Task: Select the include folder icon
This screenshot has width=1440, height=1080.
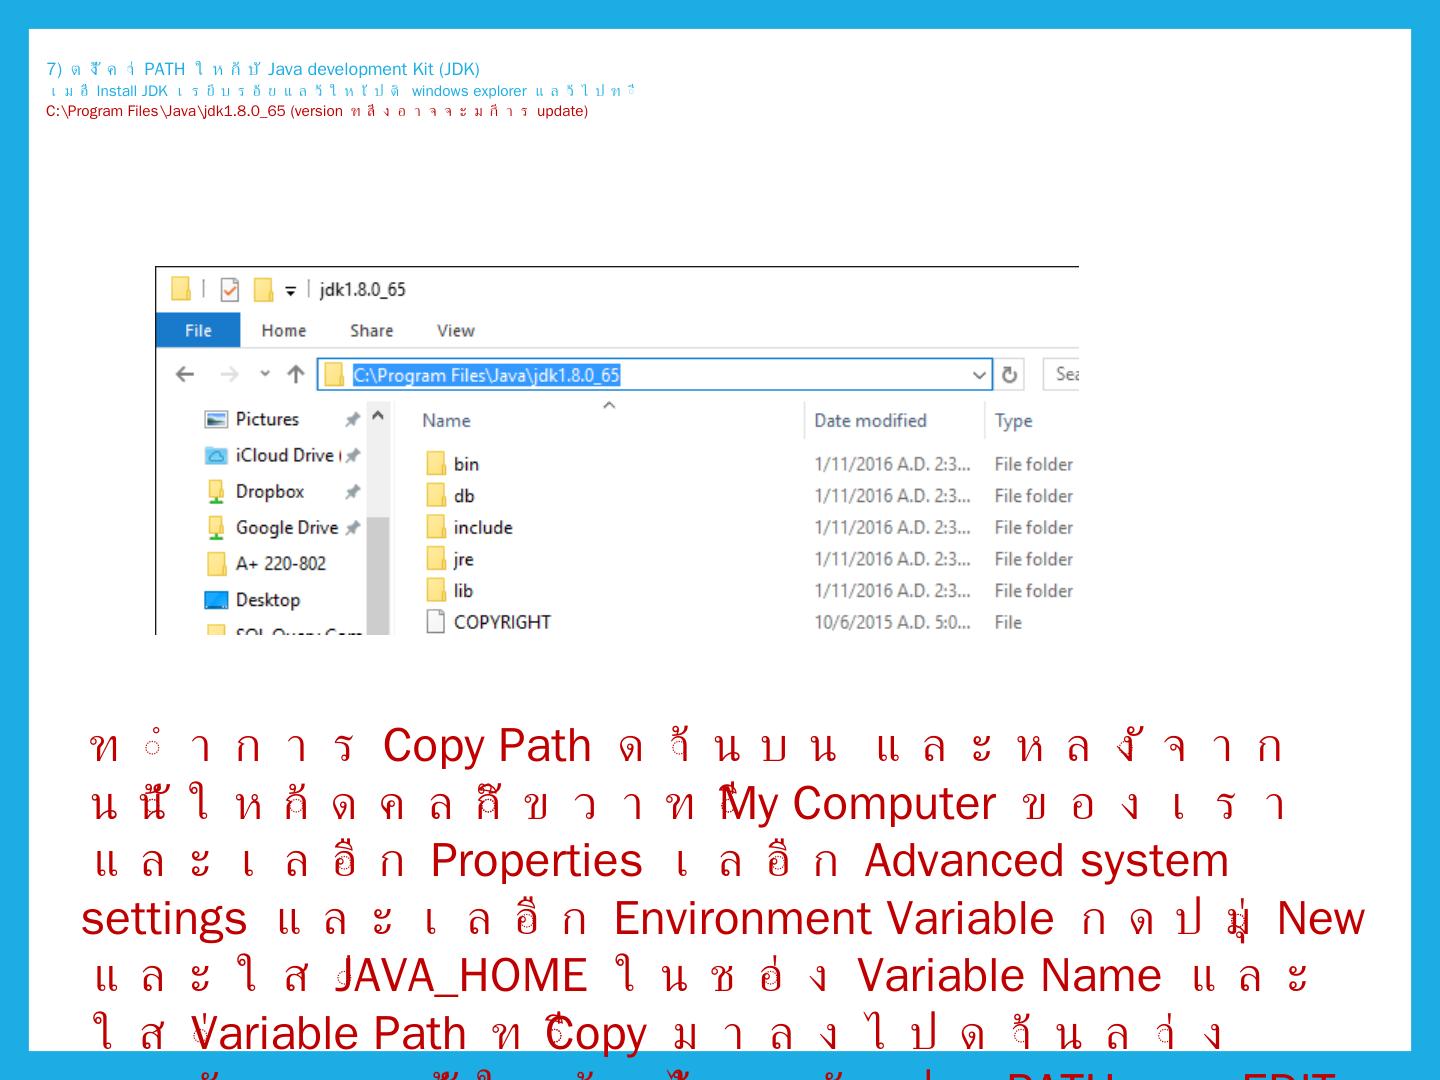Action: tap(436, 527)
